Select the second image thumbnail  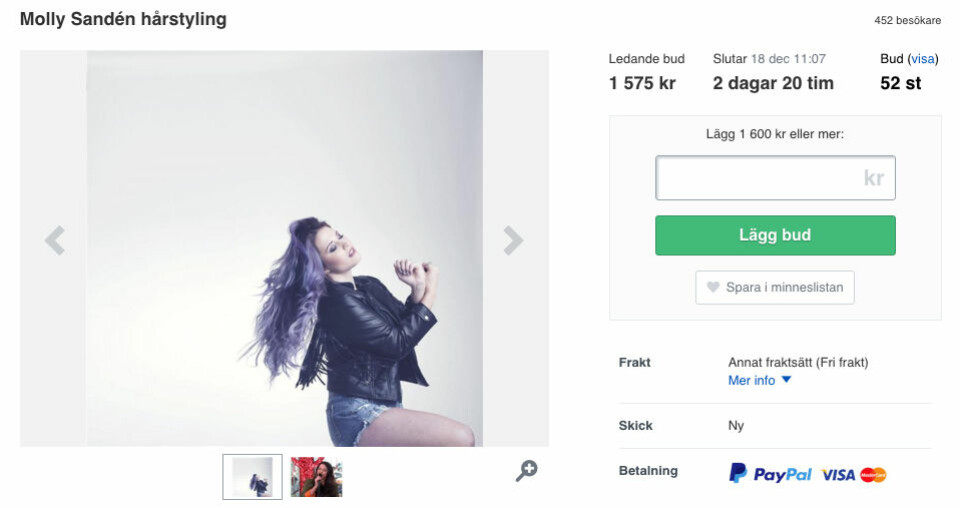[316, 477]
